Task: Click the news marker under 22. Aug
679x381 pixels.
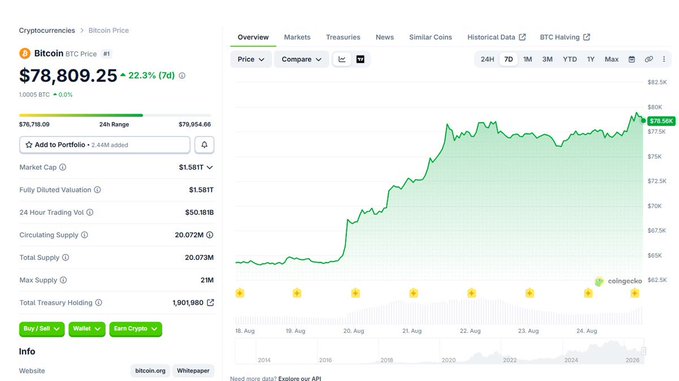Action: coord(472,293)
